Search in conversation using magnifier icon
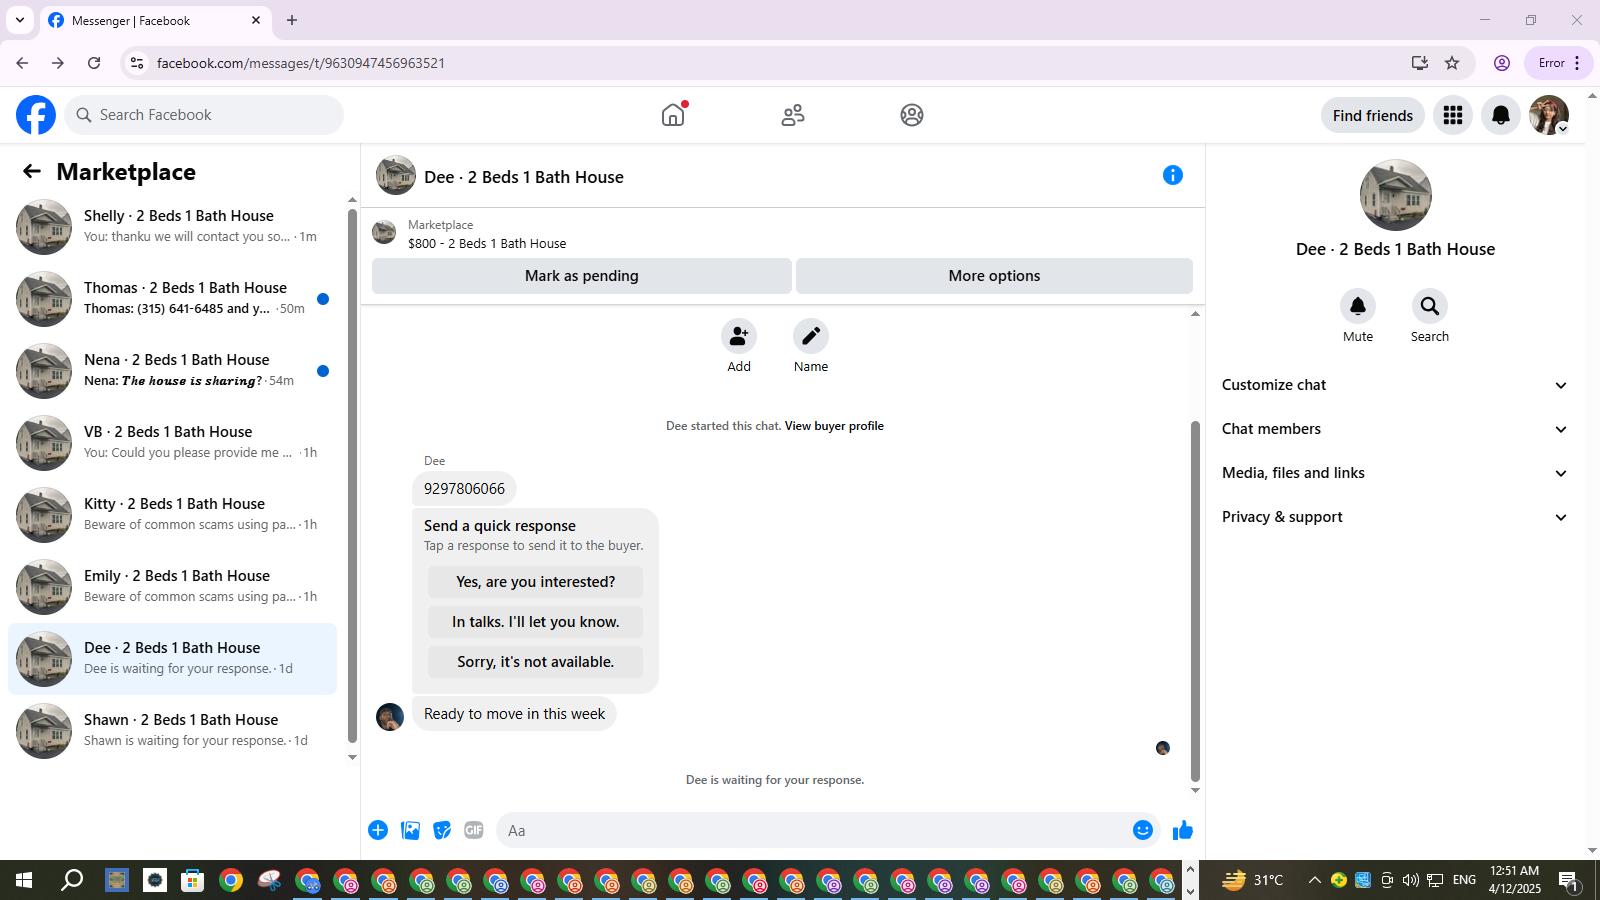The height and width of the screenshot is (900, 1600). pos(1430,306)
